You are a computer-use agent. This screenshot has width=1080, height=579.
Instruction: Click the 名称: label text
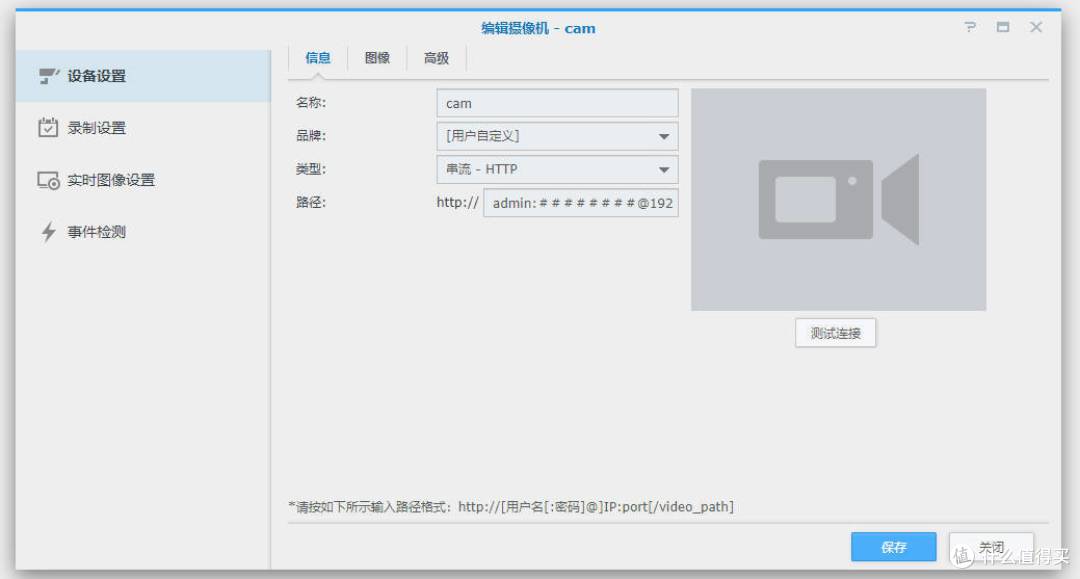coord(311,103)
